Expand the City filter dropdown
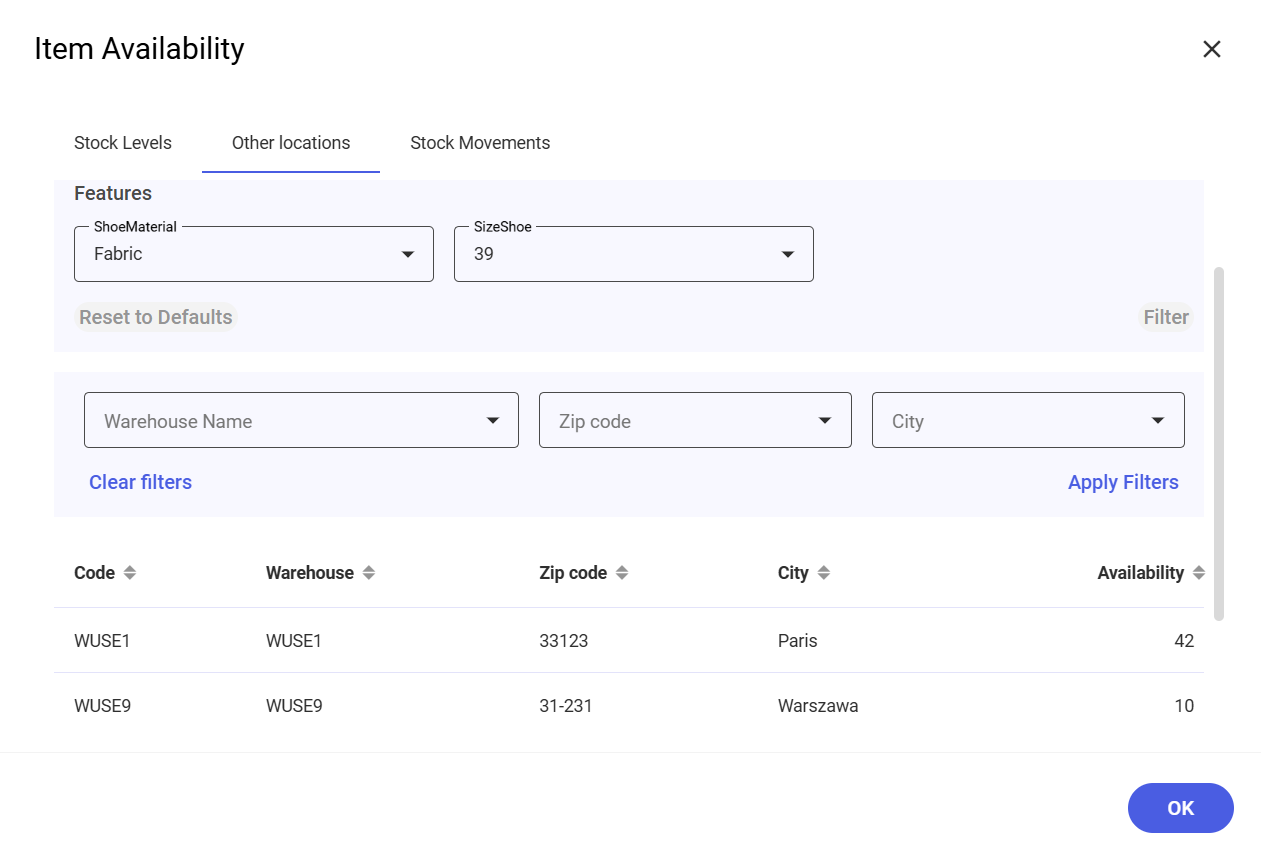The width and height of the screenshot is (1261, 856). coord(1028,420)
